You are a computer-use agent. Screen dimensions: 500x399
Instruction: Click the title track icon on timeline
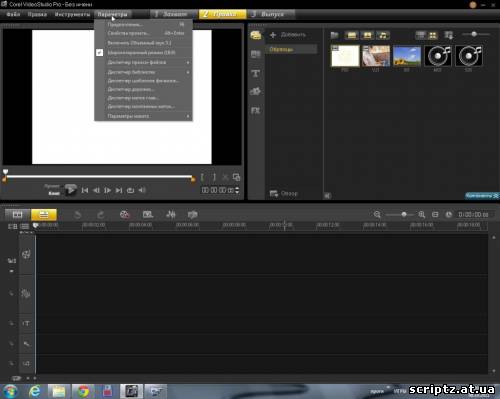point(26,323)
